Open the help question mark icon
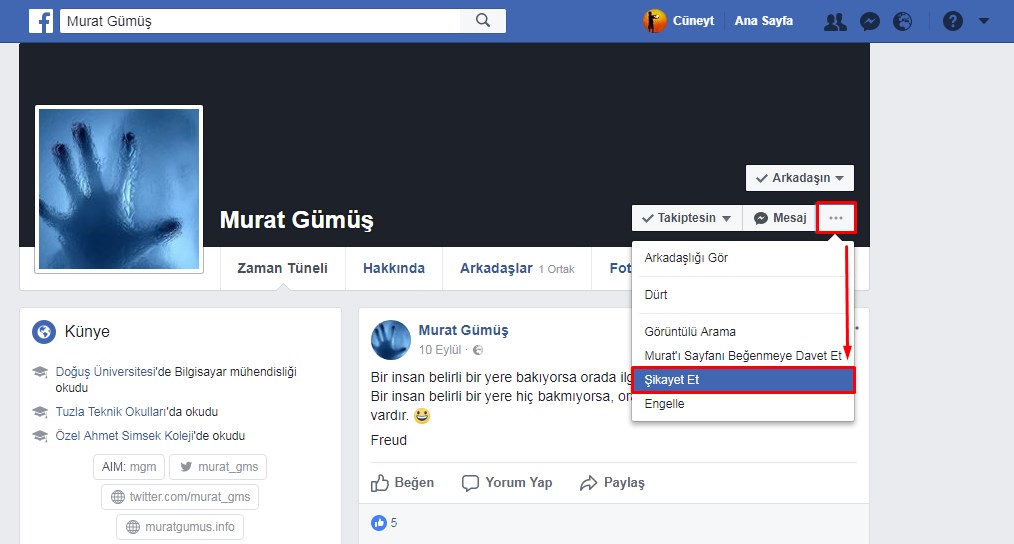 (x=952, y=21)
